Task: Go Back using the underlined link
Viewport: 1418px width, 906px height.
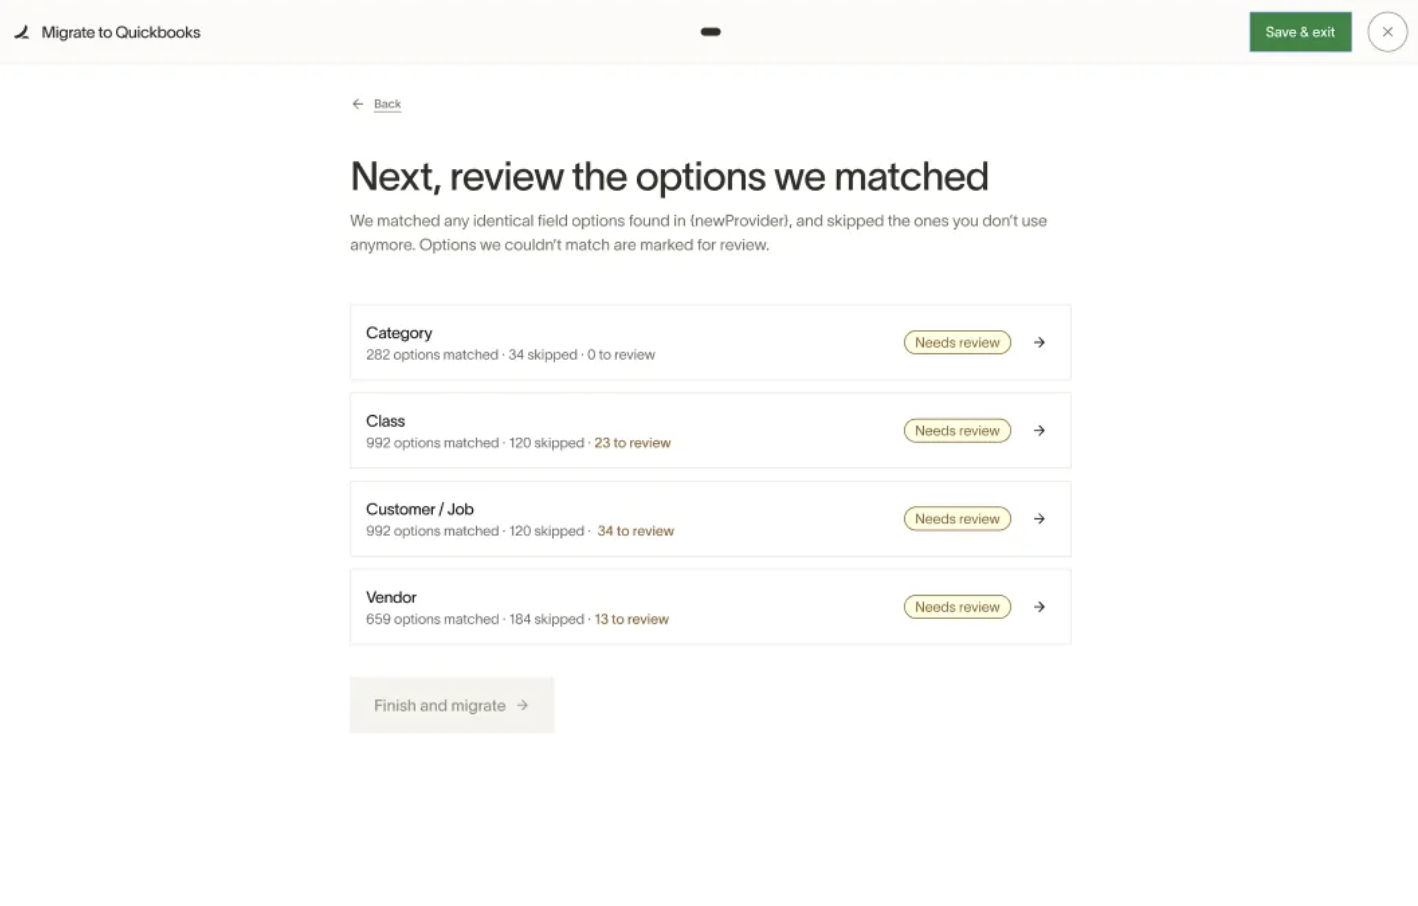Action: pyautogui.click(x=387, y=104)
